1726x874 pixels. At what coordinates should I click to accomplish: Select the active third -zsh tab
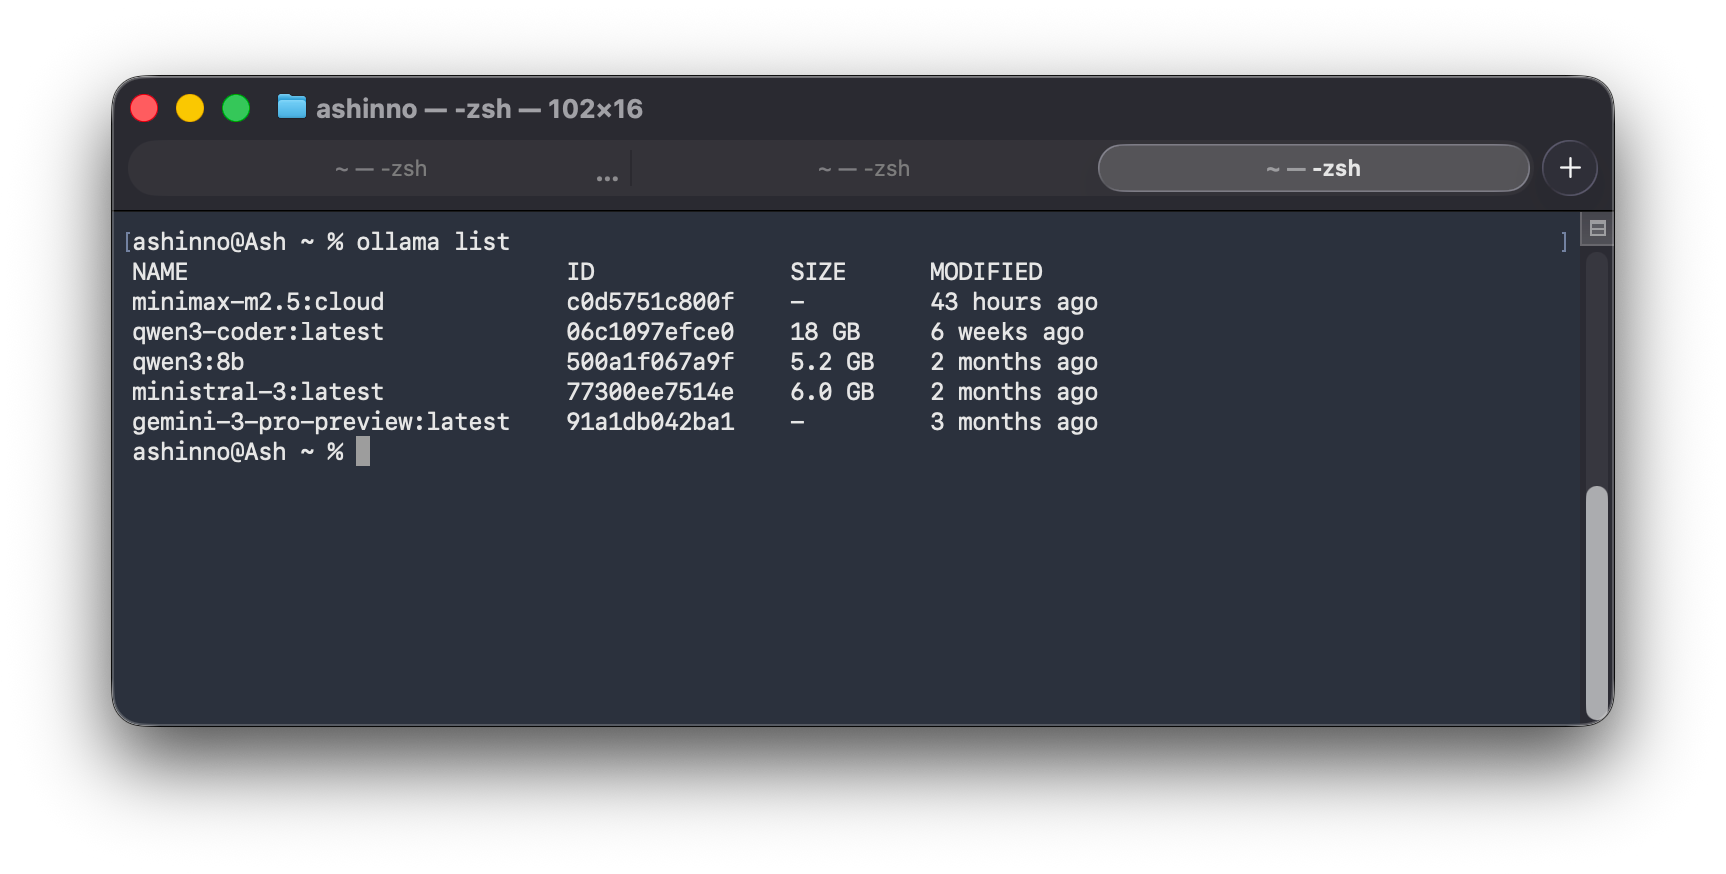coord(1313,168)
